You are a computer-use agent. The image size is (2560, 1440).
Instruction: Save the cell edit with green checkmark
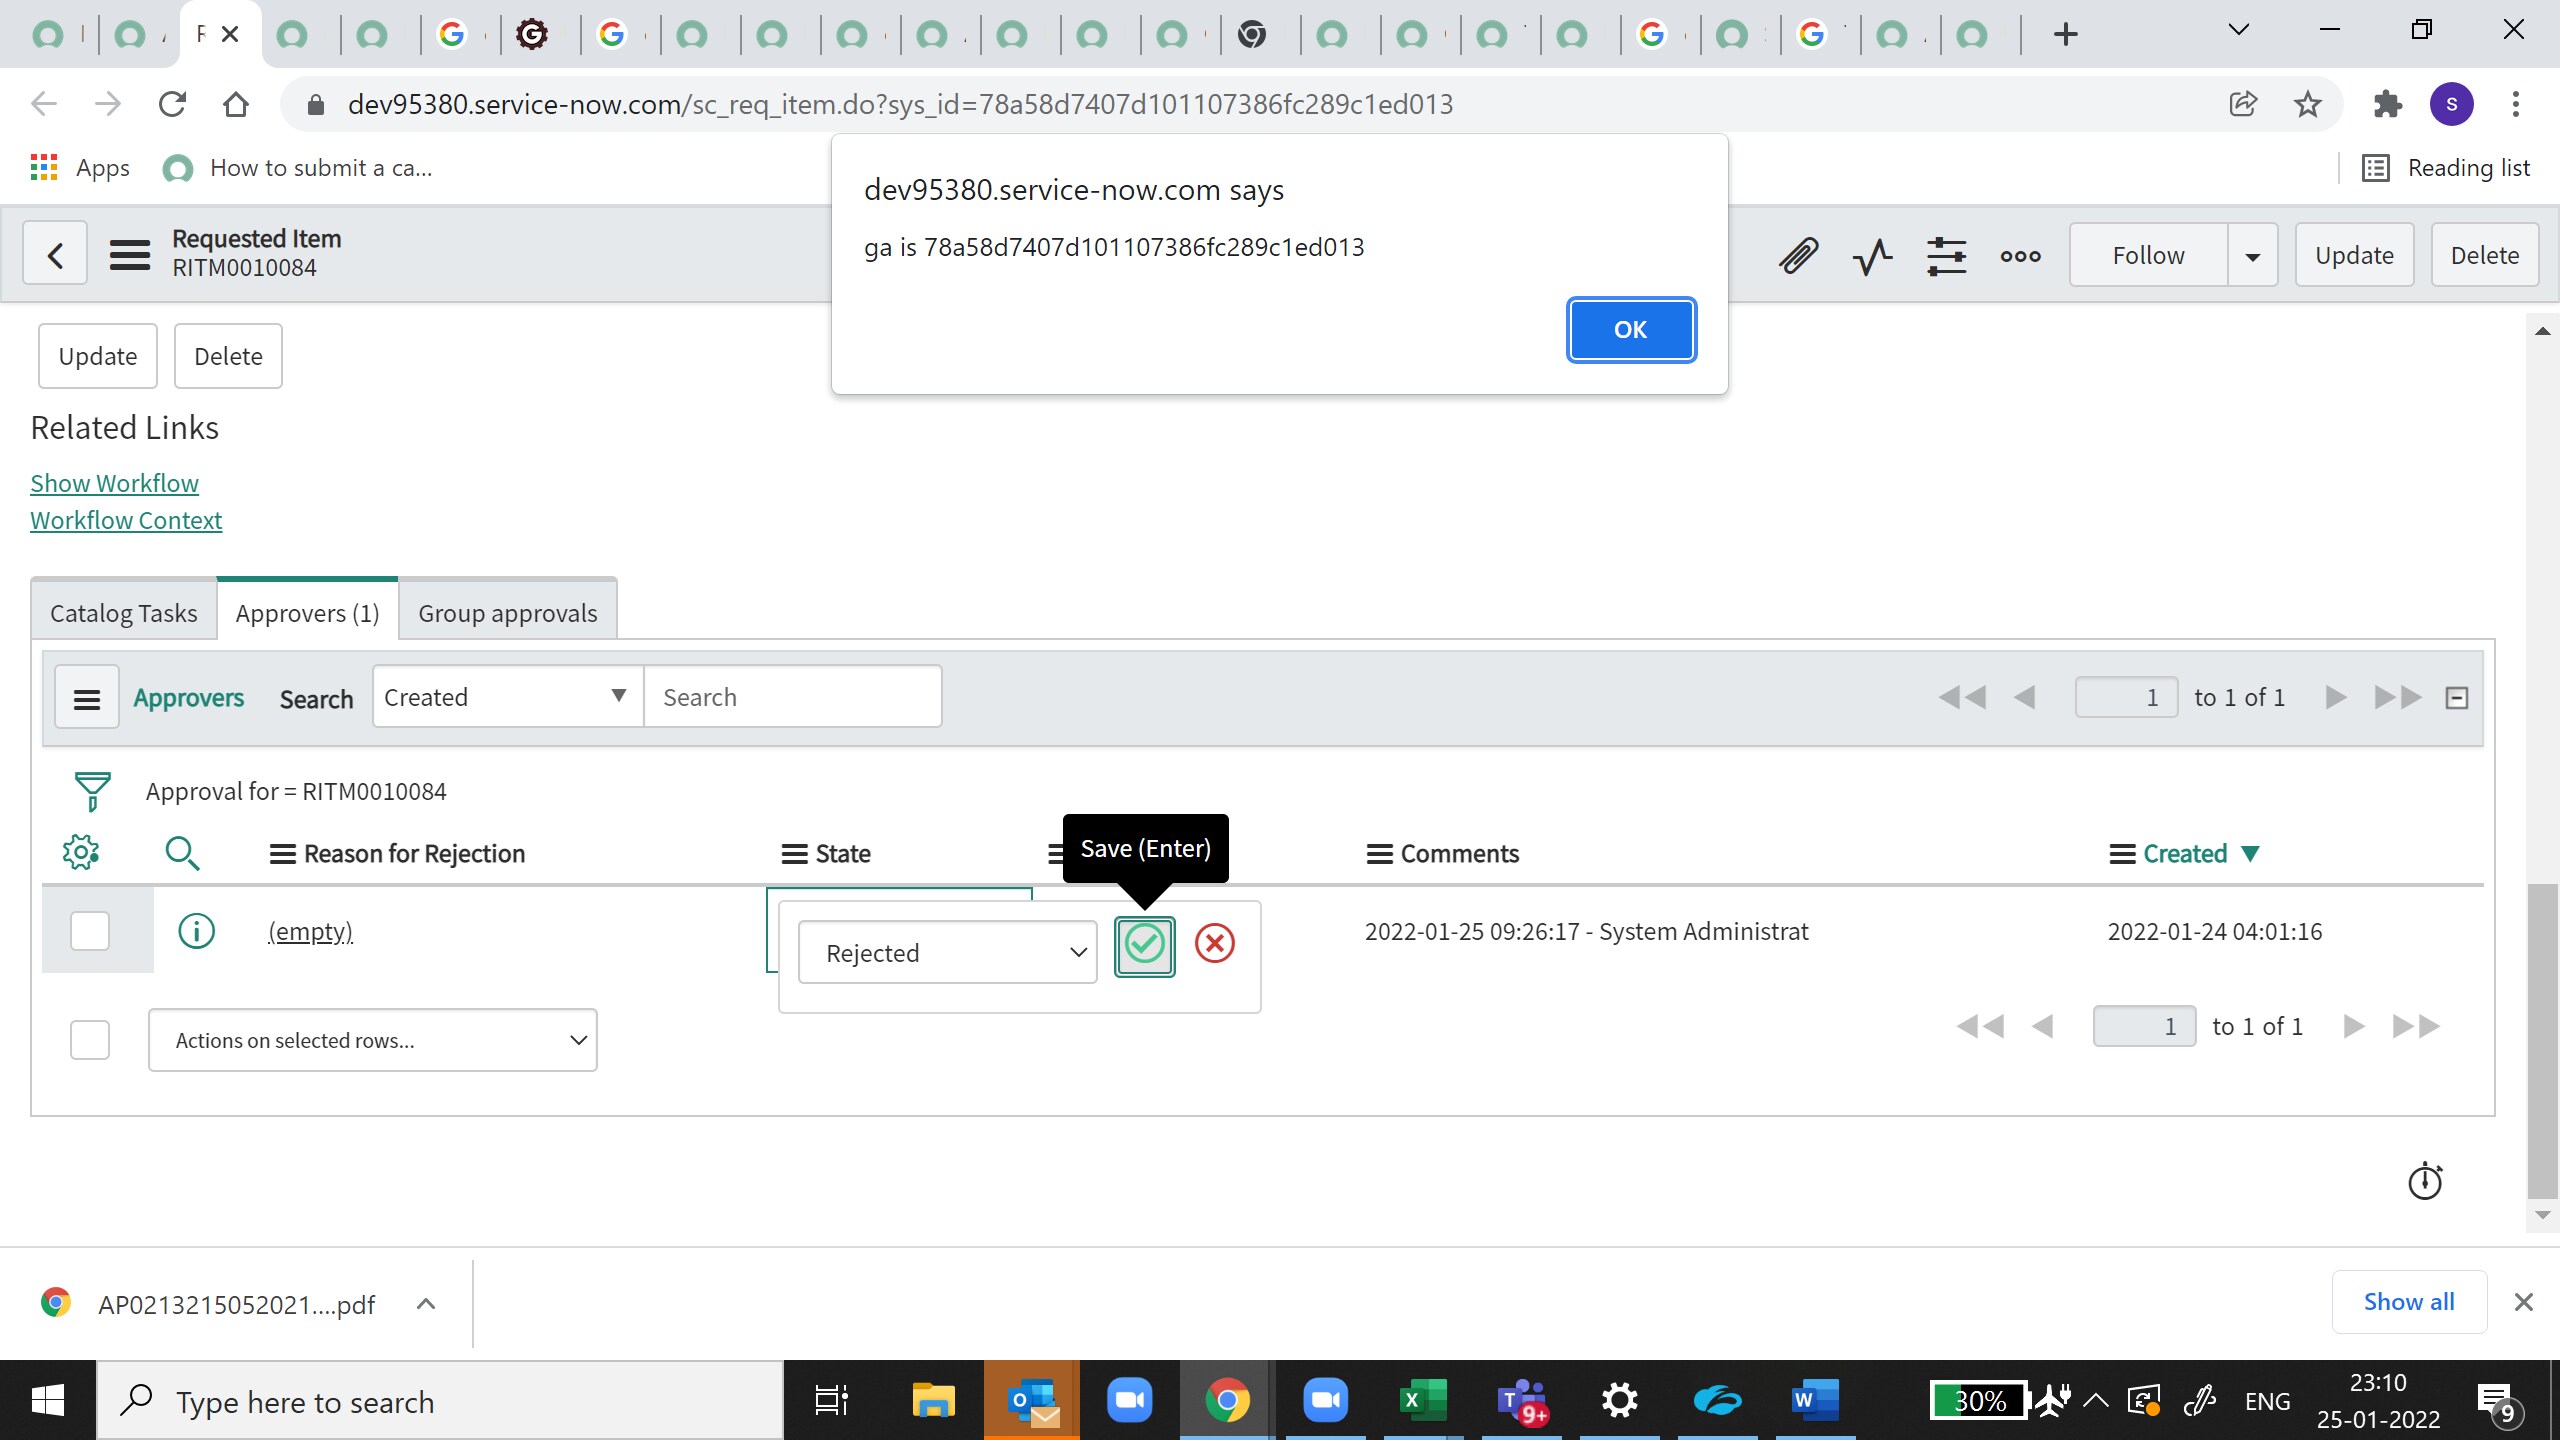click(1144, 945)
